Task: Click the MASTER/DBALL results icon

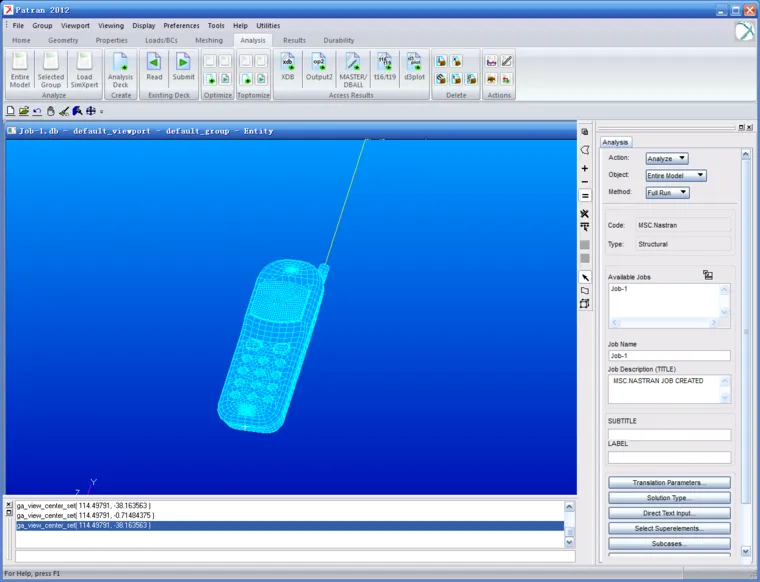Action: pos(353,70)
